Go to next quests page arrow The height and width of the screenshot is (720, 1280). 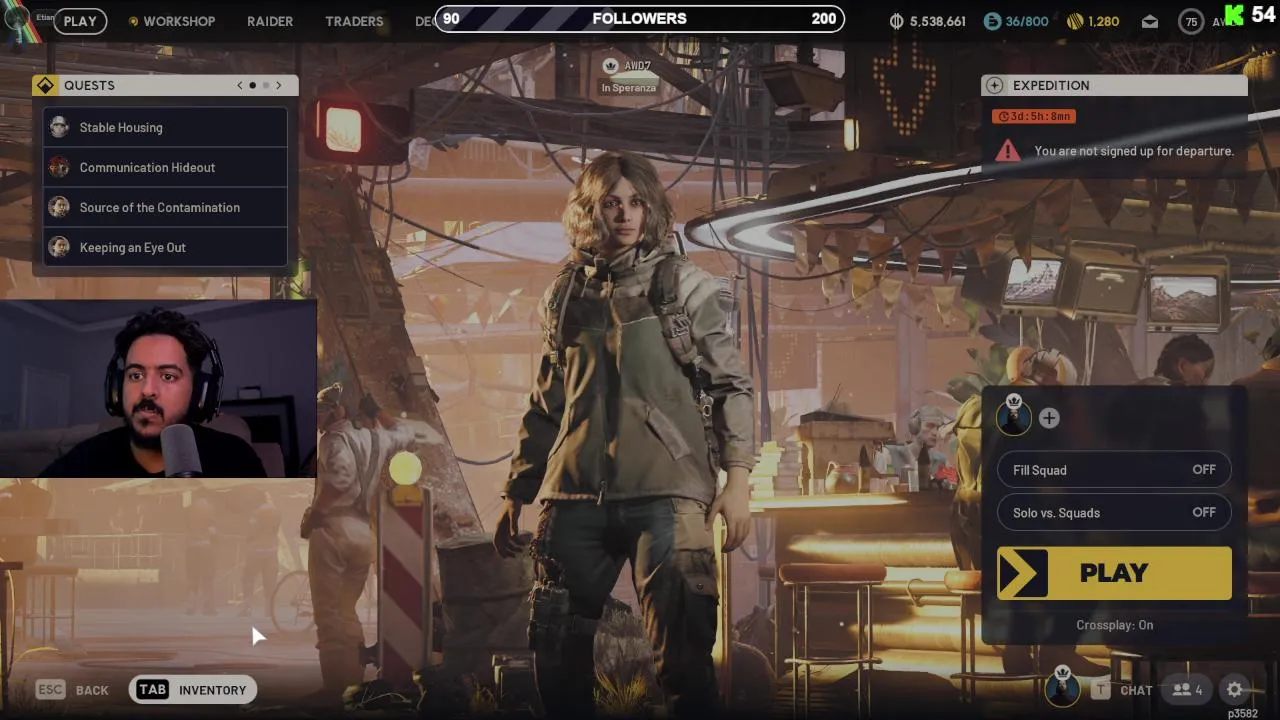(x=279, y=86)
